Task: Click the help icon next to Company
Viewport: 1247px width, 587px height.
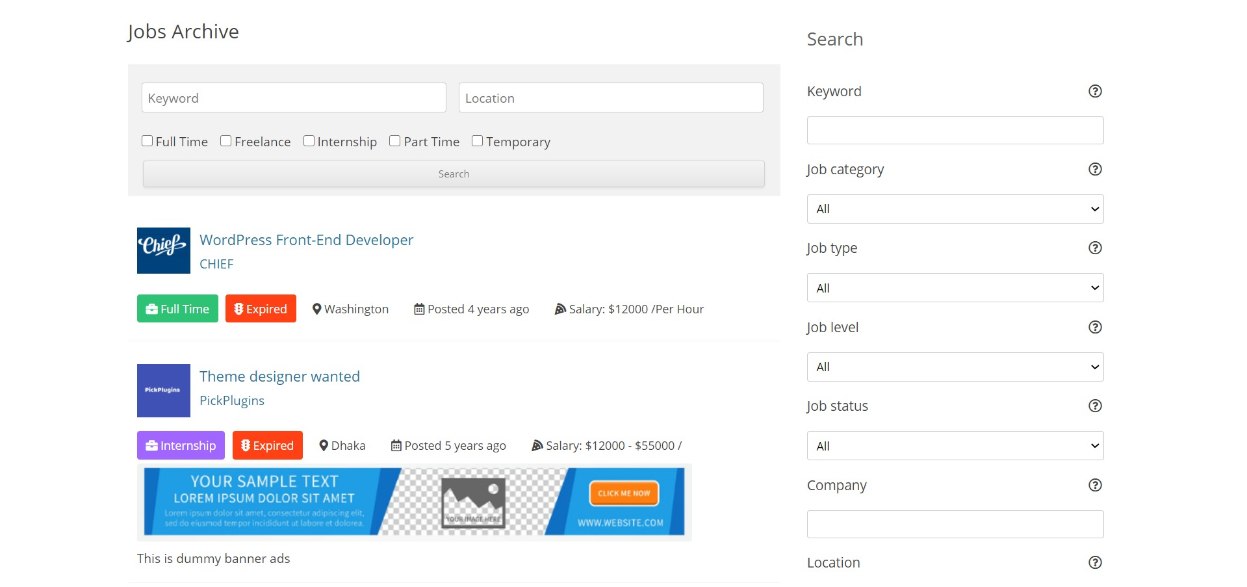Action: 1095,485
